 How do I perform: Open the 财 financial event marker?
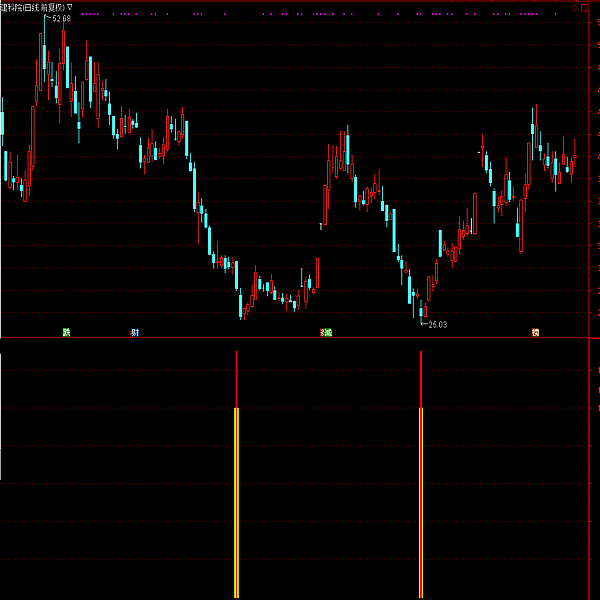[135, 332]
